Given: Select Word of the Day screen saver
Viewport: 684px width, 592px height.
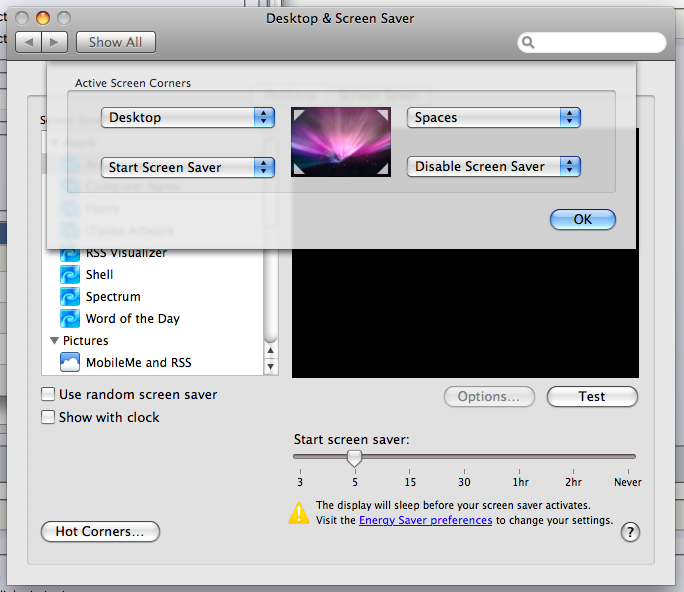Looking at the screenshot, I should (133, 319).
